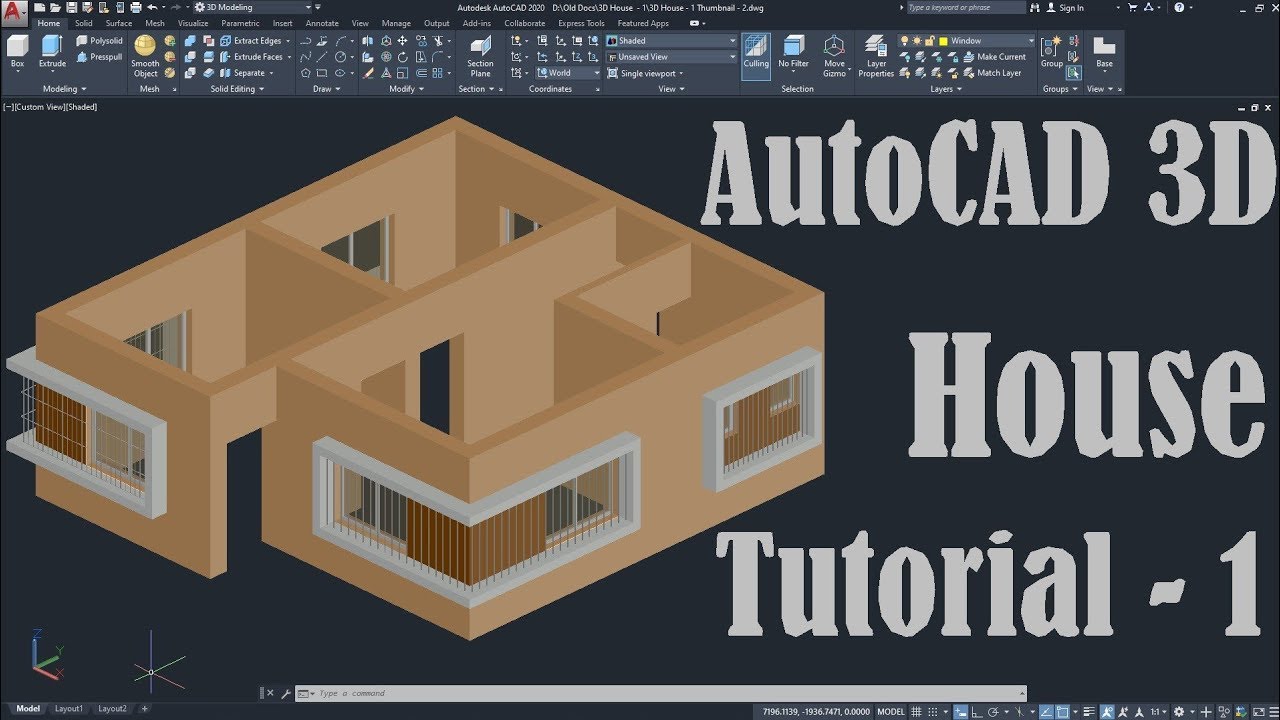Switch to the Visualize ribbon tab

tap(193, 23)
